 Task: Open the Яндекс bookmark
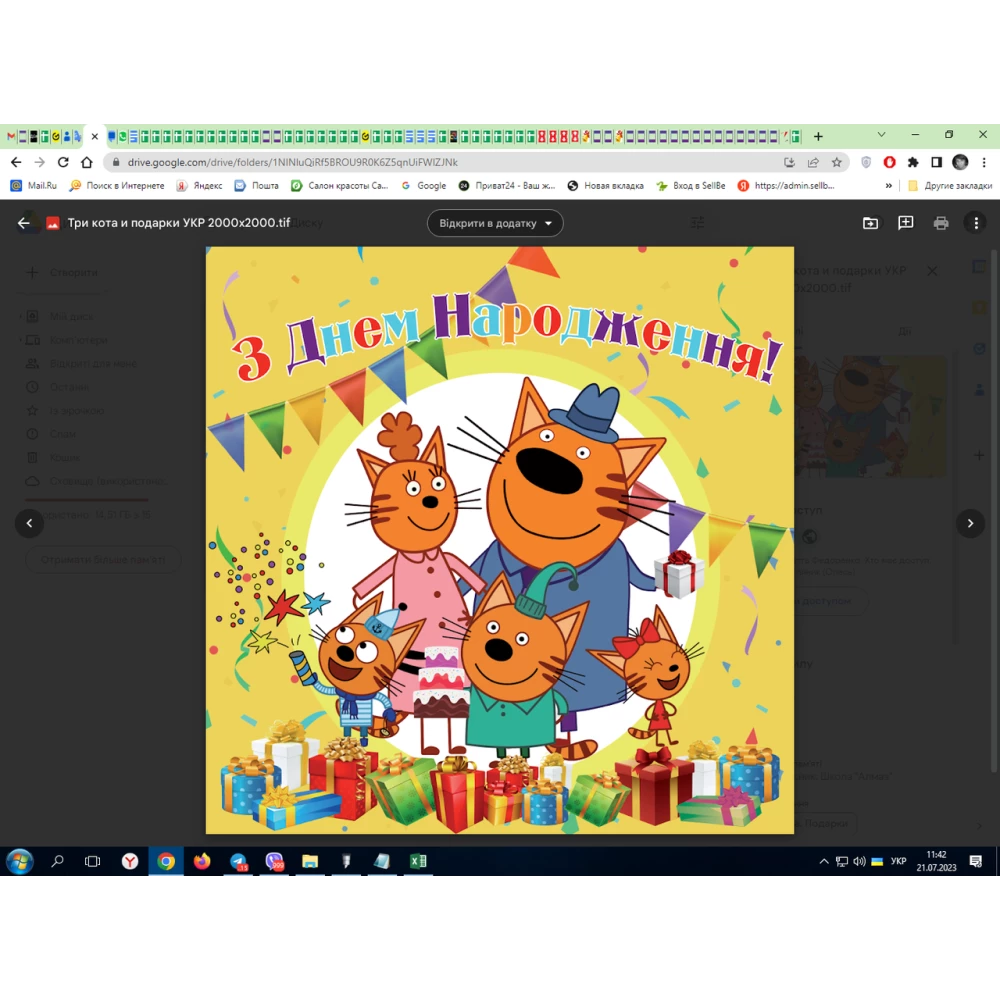tap(200, 186)
